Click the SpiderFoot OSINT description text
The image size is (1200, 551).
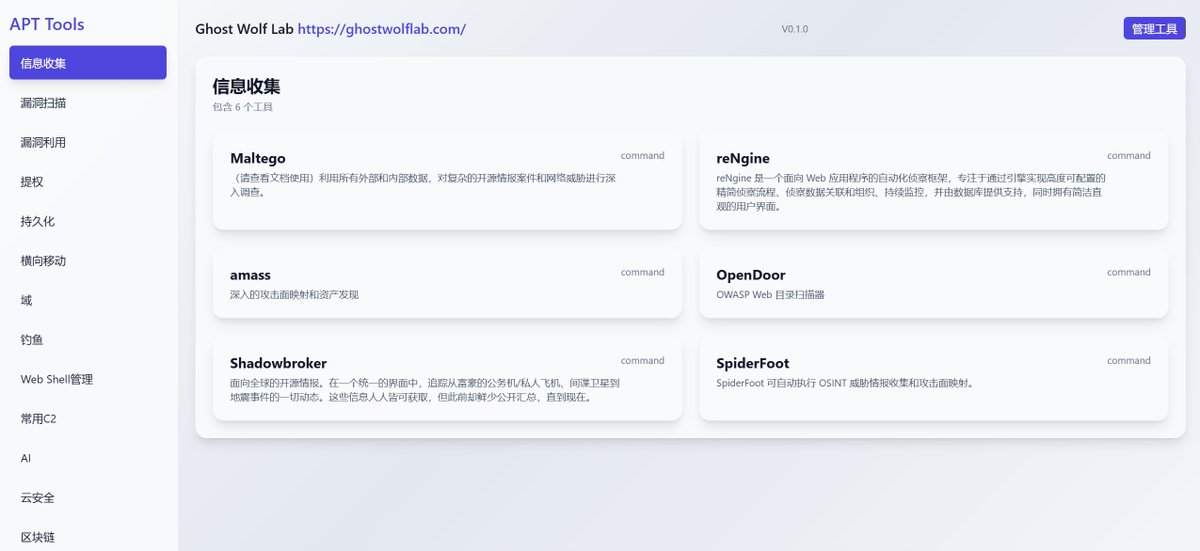[845, 383]
